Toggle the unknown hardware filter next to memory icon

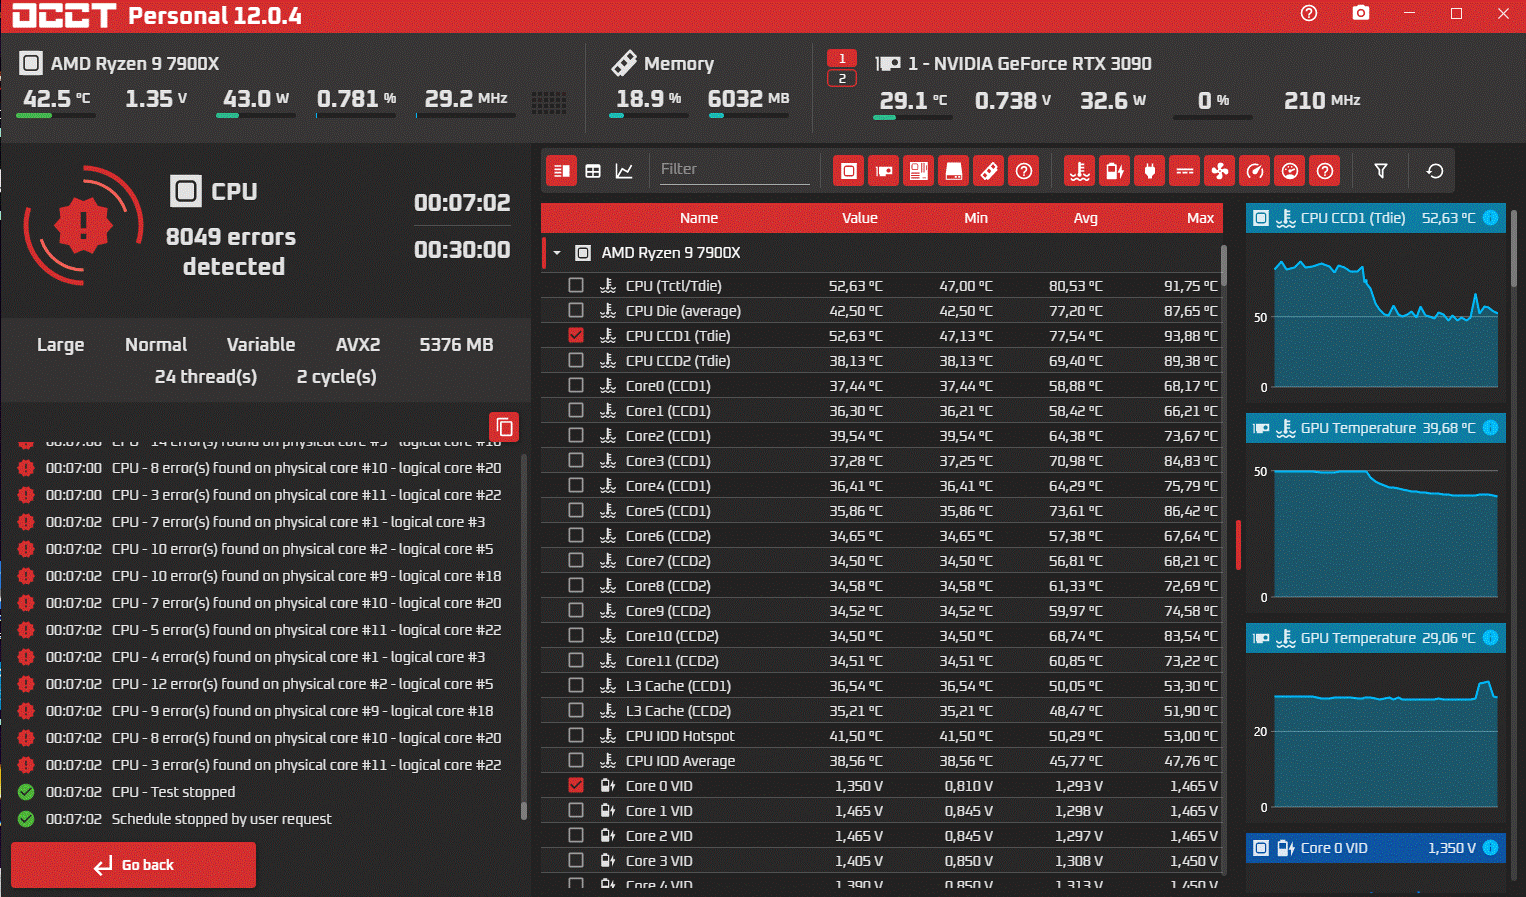[x=1024, y=171]
